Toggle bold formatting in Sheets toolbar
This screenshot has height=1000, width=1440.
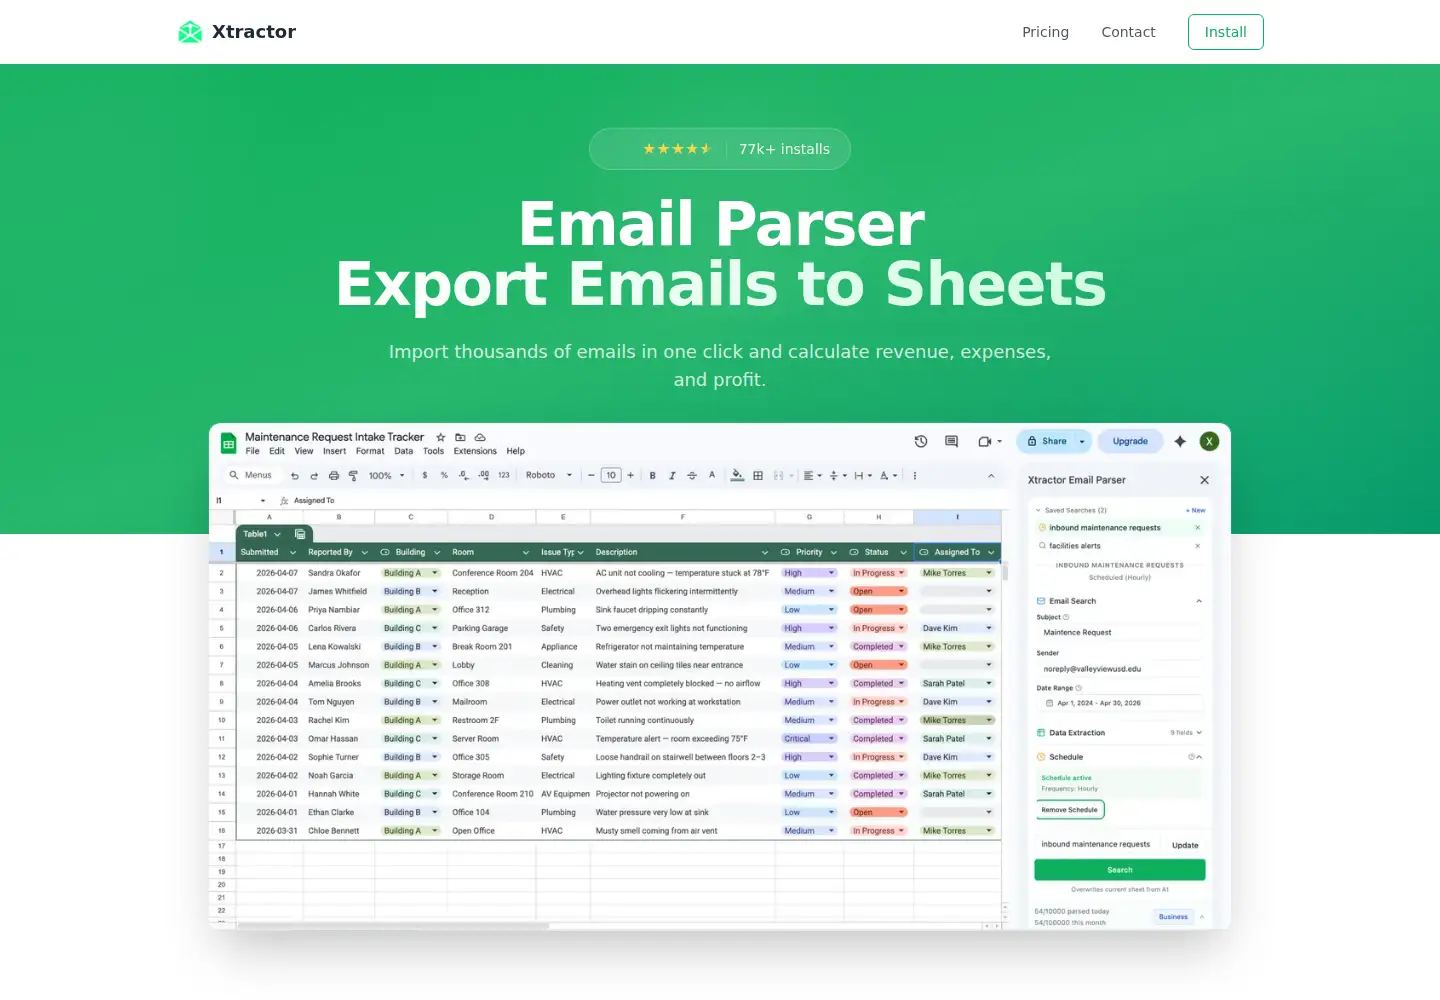click(x=653, y=476)
